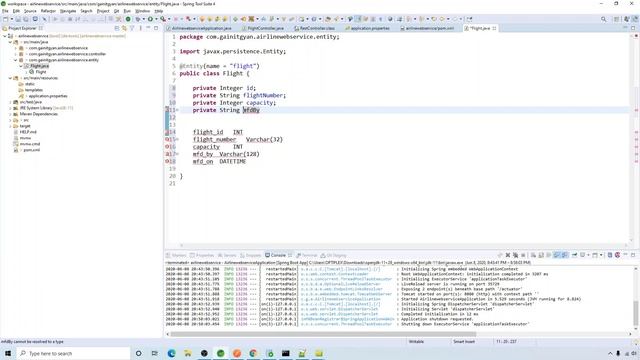Expand Maven Dependencies node

[10, 114]
